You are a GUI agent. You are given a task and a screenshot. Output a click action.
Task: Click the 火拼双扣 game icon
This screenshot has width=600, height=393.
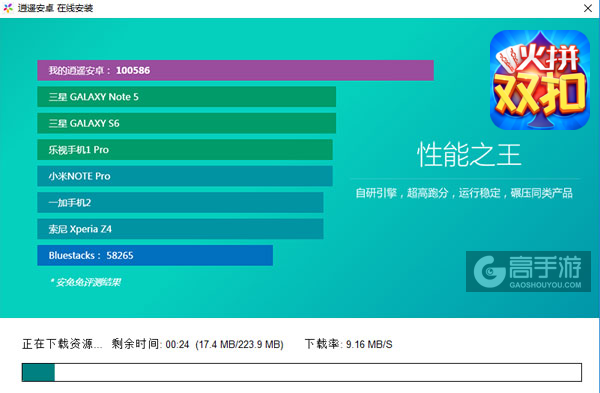[540, 80]
